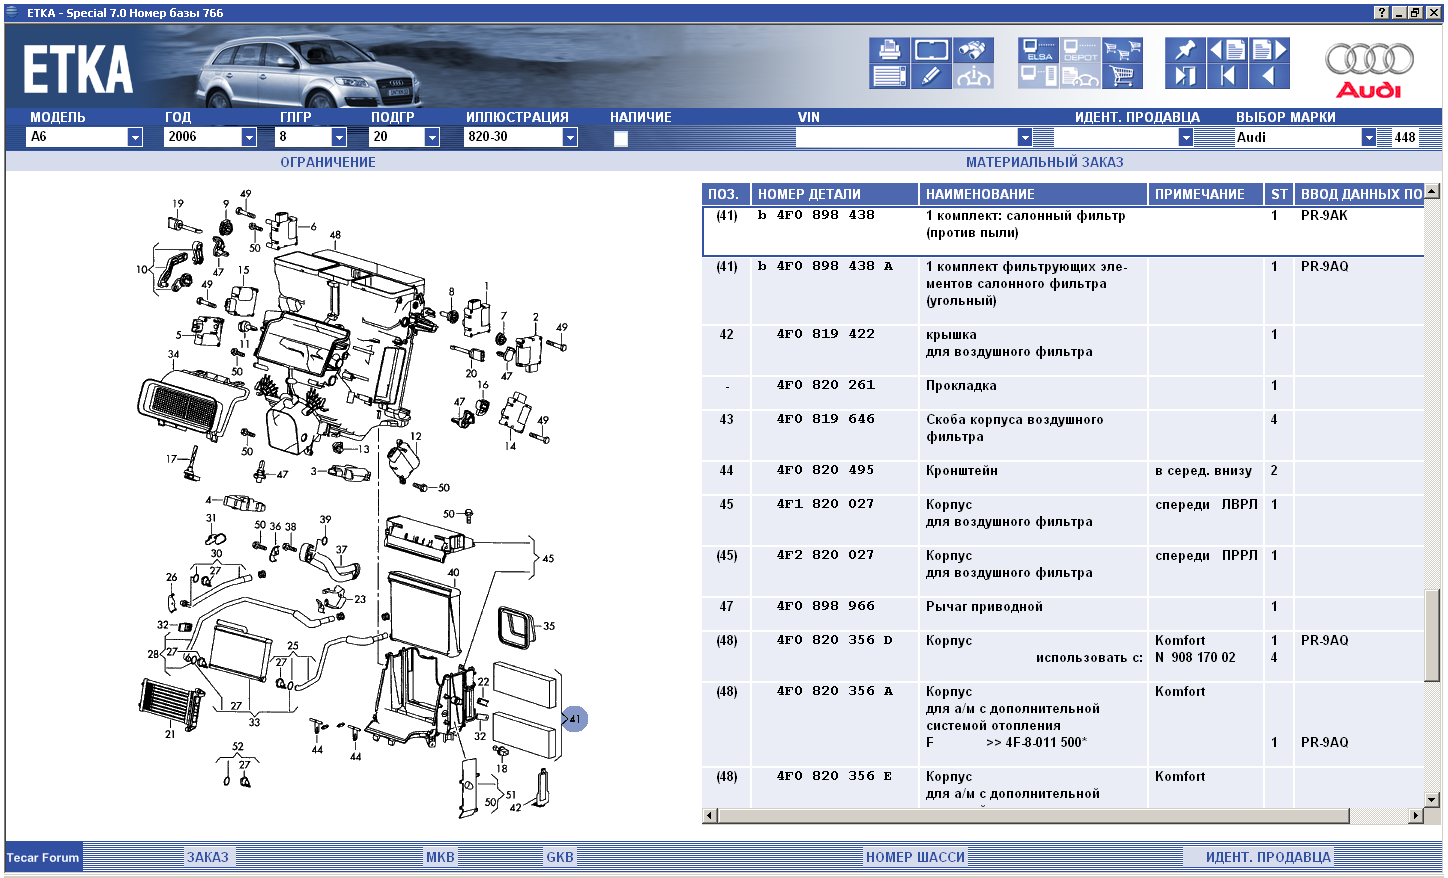The height and width of the screenshot is (878, 1448).
Task: Open the ELSA link icon
Action: 1039,50
